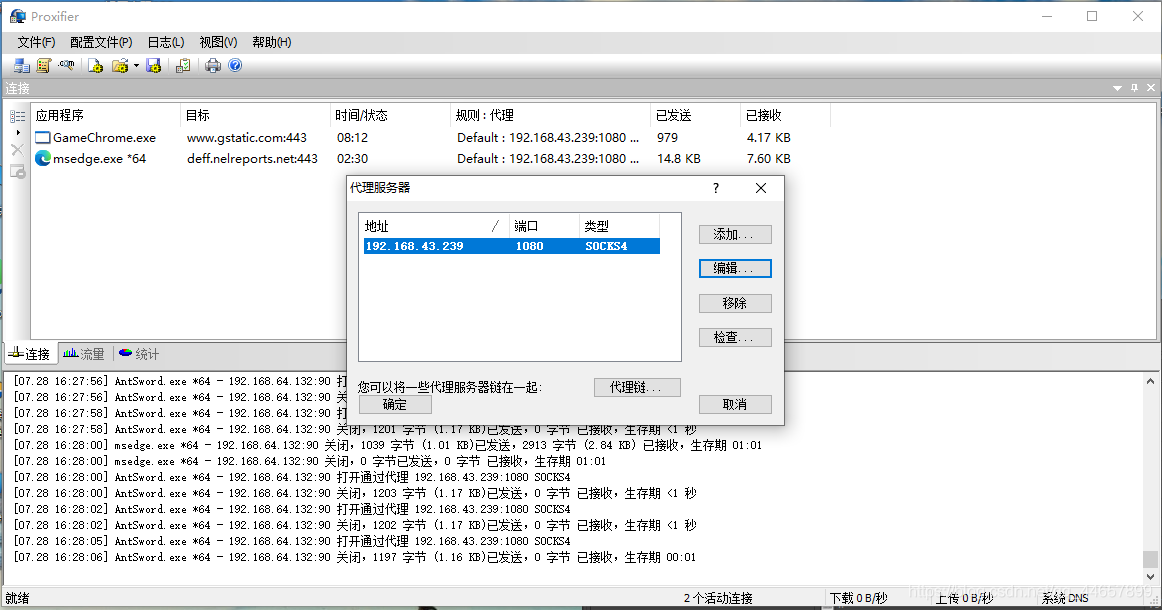The height and width of the screenshot is (610, 1162).
Task: Select target deff.nelreports.net:443 cell
Action: 252,159
